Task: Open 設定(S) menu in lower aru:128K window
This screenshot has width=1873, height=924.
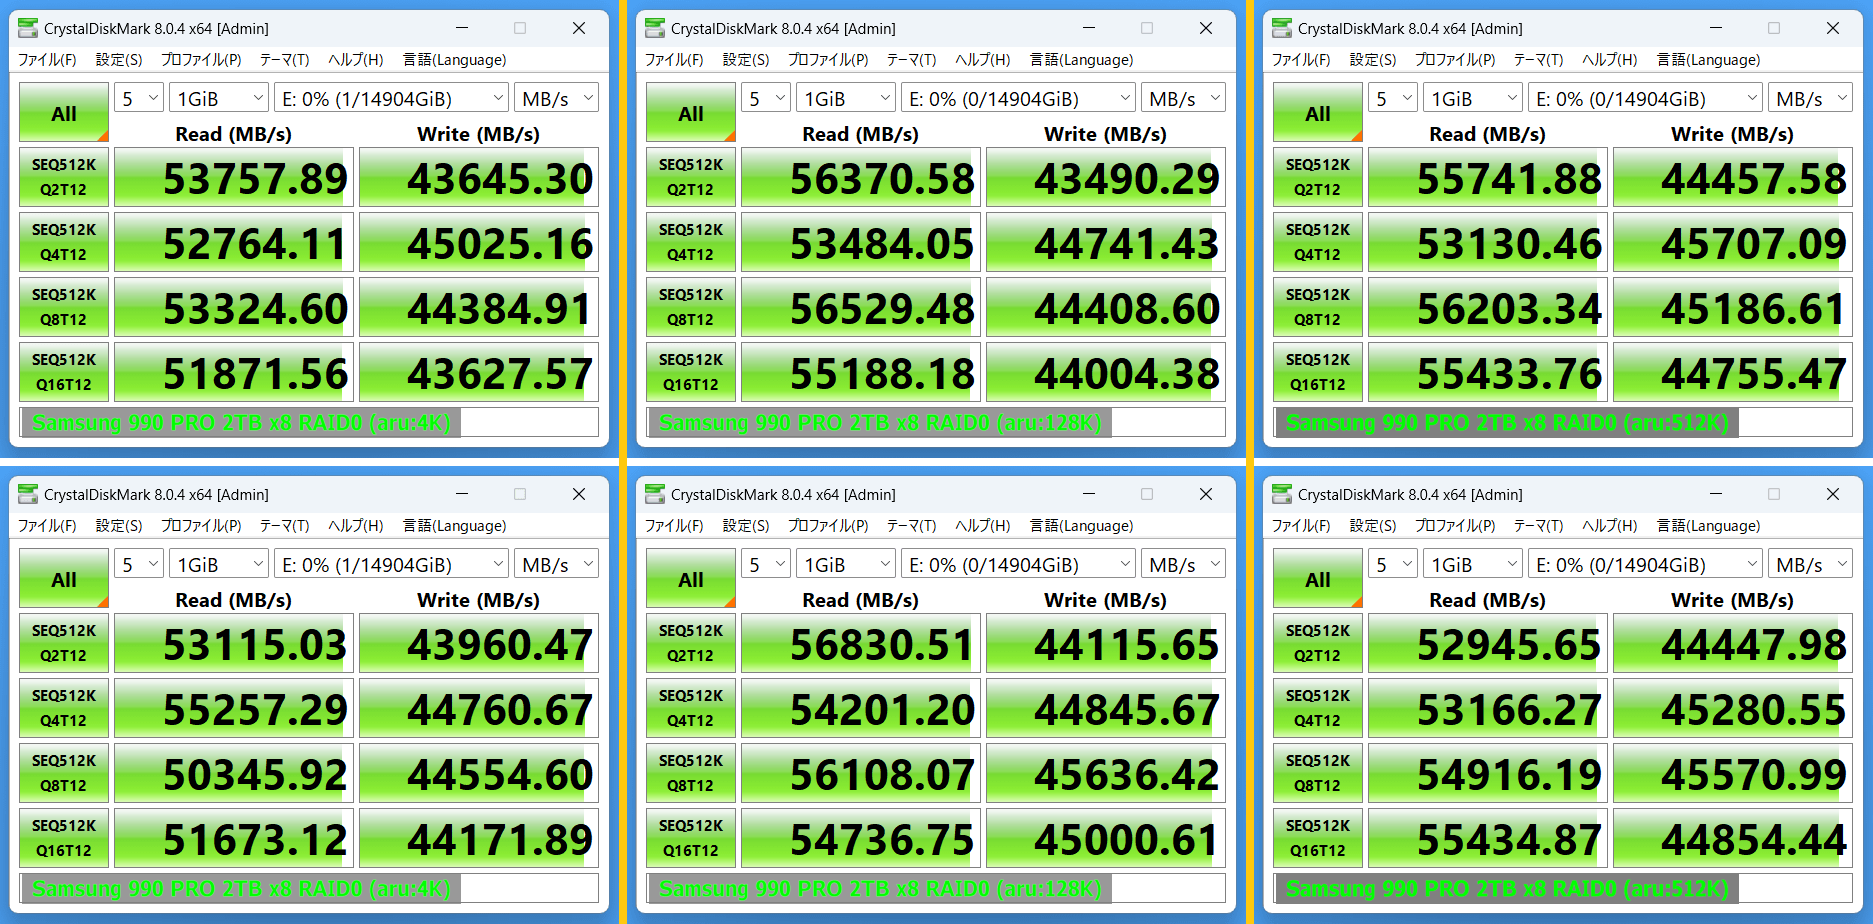Action: 746,526
